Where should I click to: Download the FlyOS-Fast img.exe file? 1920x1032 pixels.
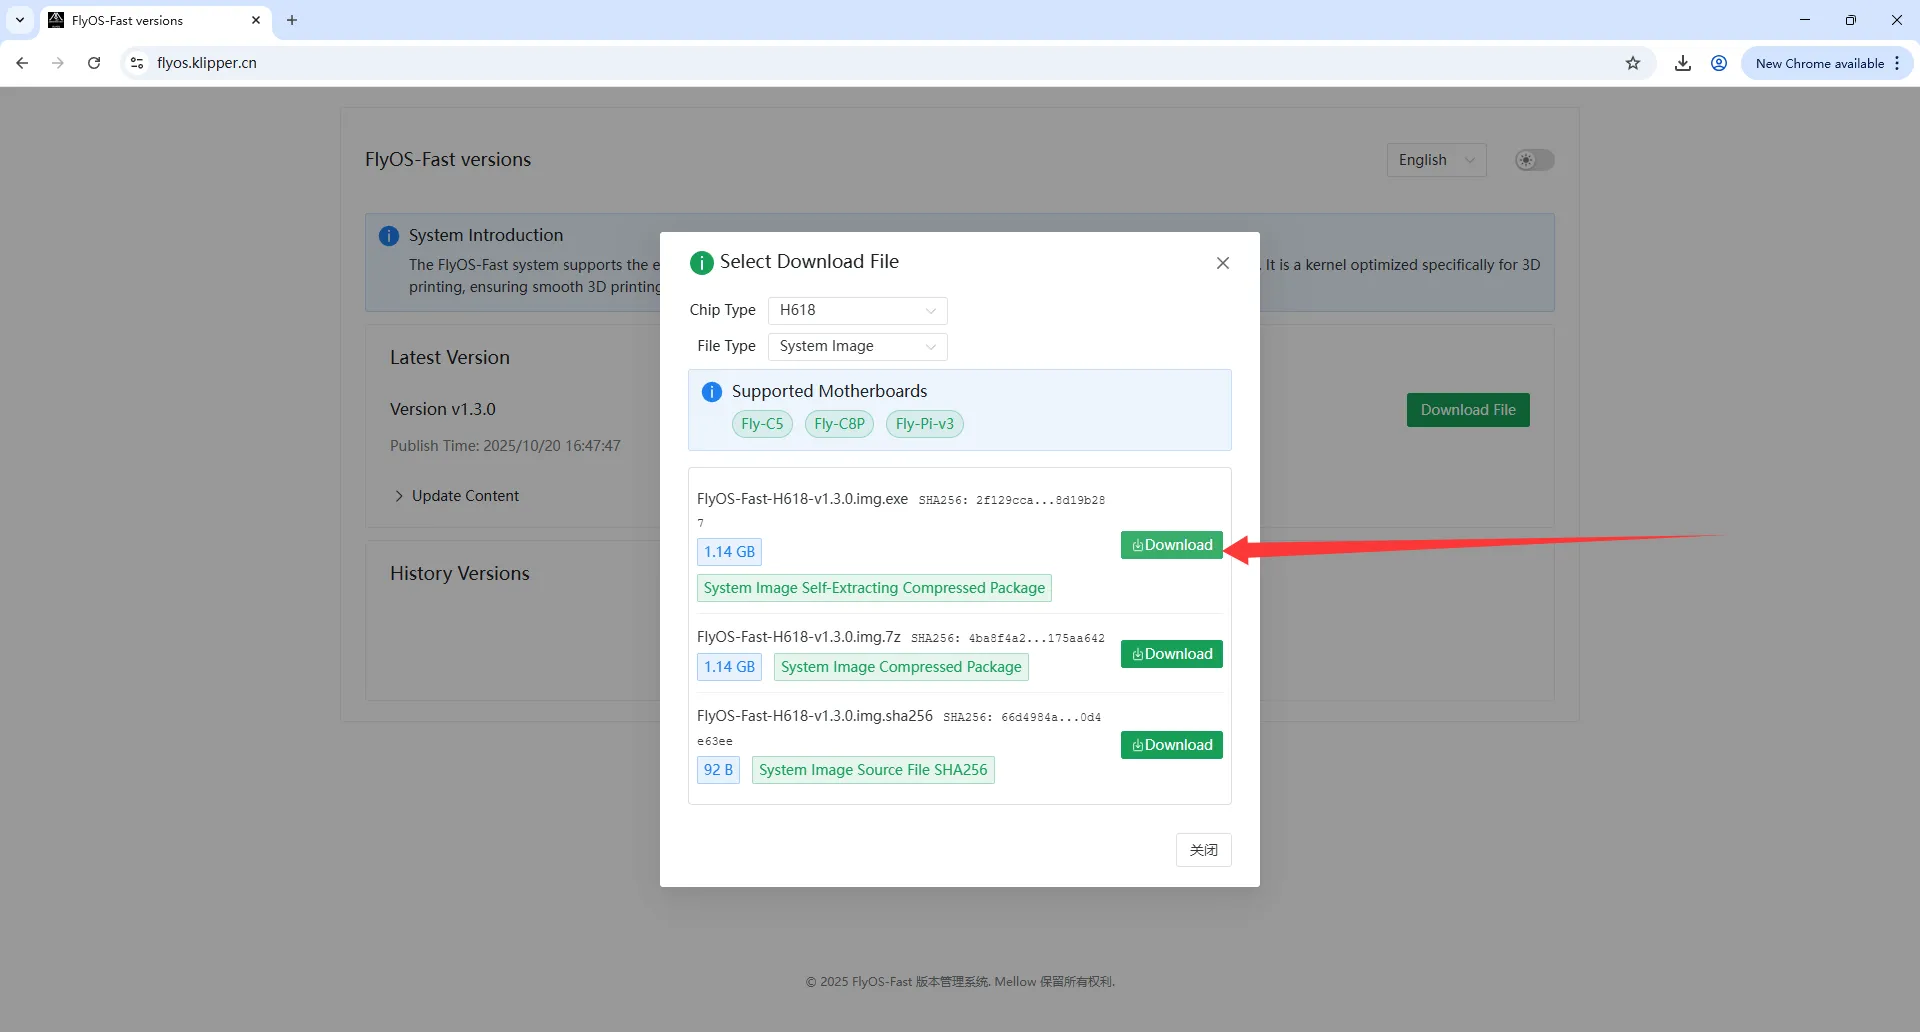[1171, 545]
